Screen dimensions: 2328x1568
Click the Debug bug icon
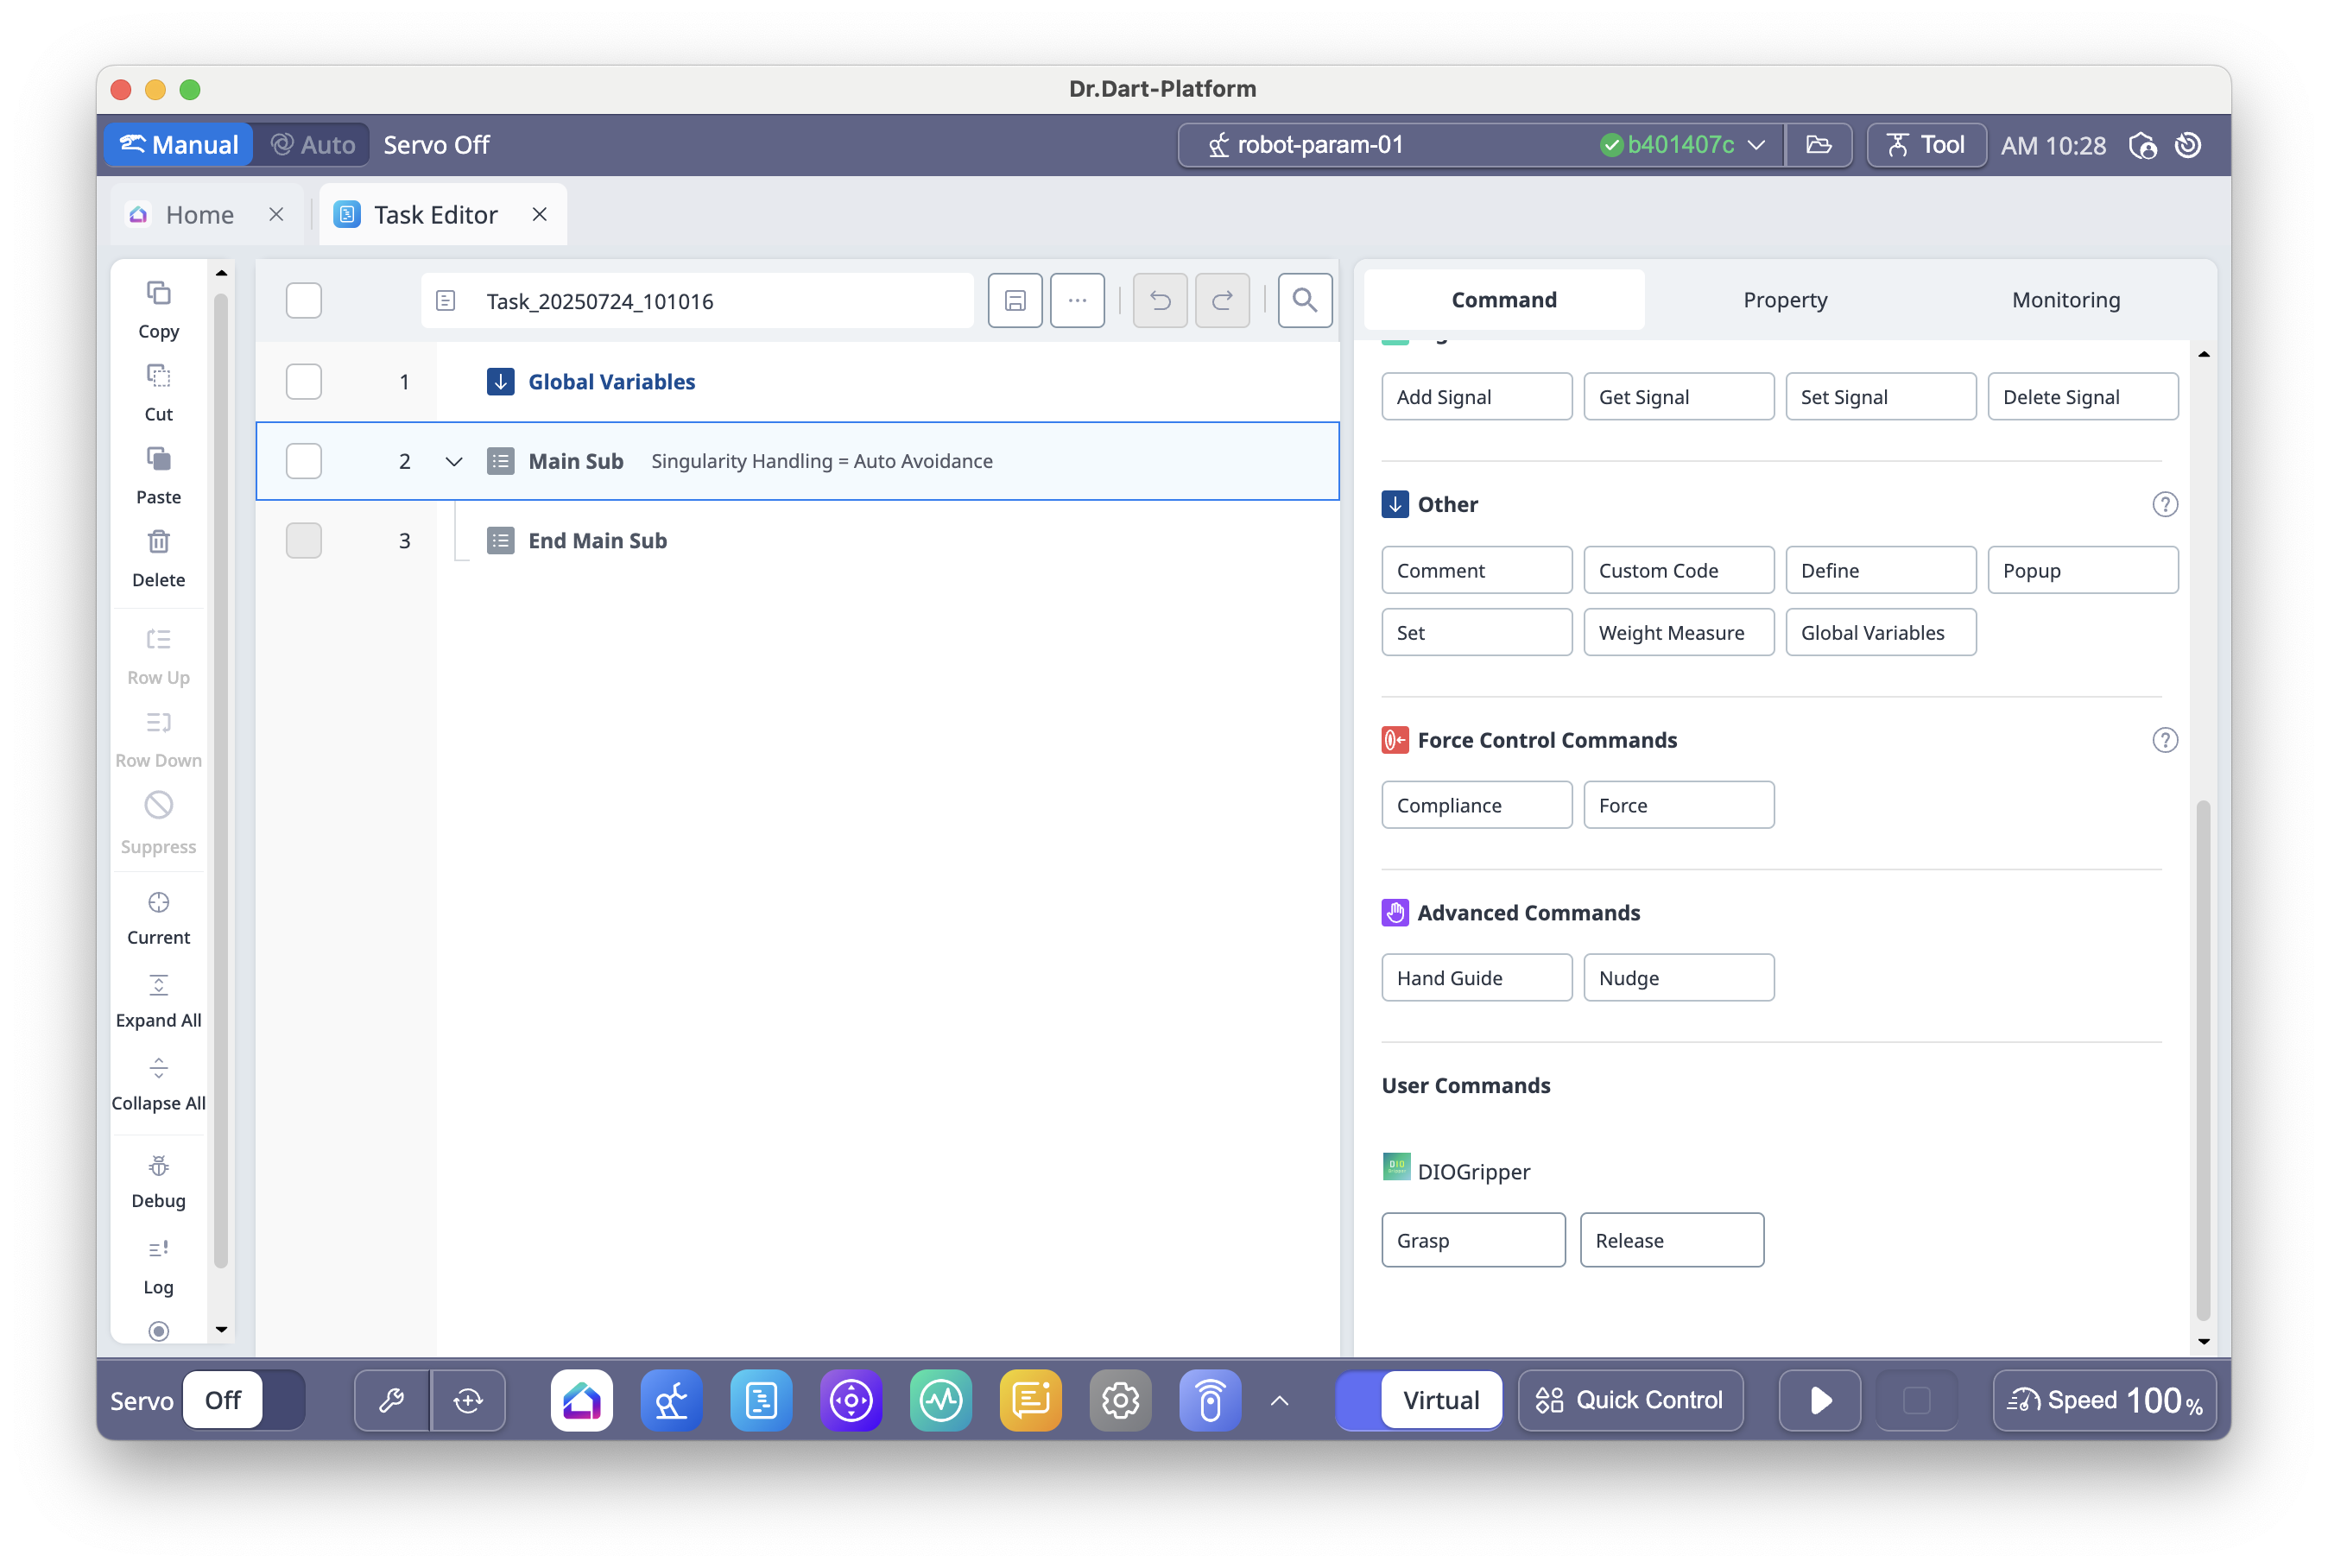coord(158,1166)
